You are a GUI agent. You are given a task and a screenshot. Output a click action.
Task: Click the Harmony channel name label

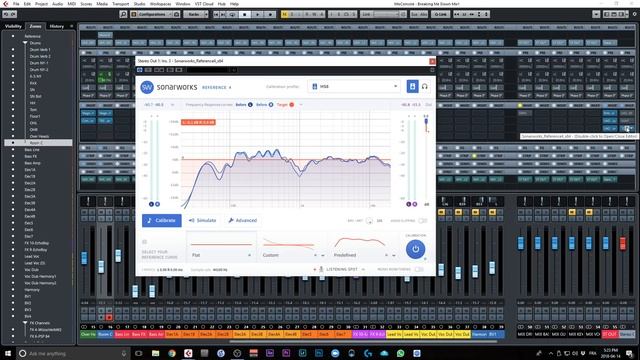(479, 334)
